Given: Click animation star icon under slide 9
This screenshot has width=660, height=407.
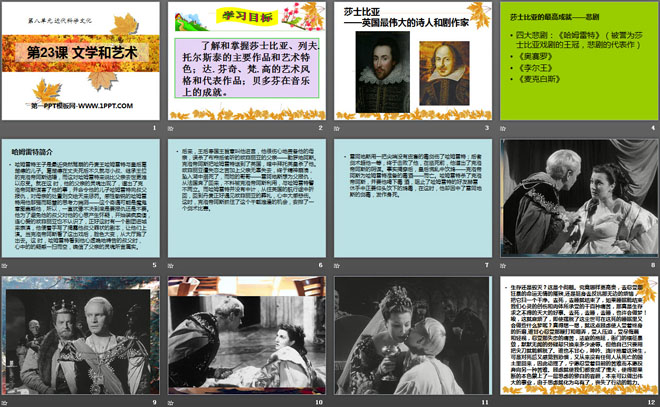Looking at the screenshot, I should click(x=4, y=402).
